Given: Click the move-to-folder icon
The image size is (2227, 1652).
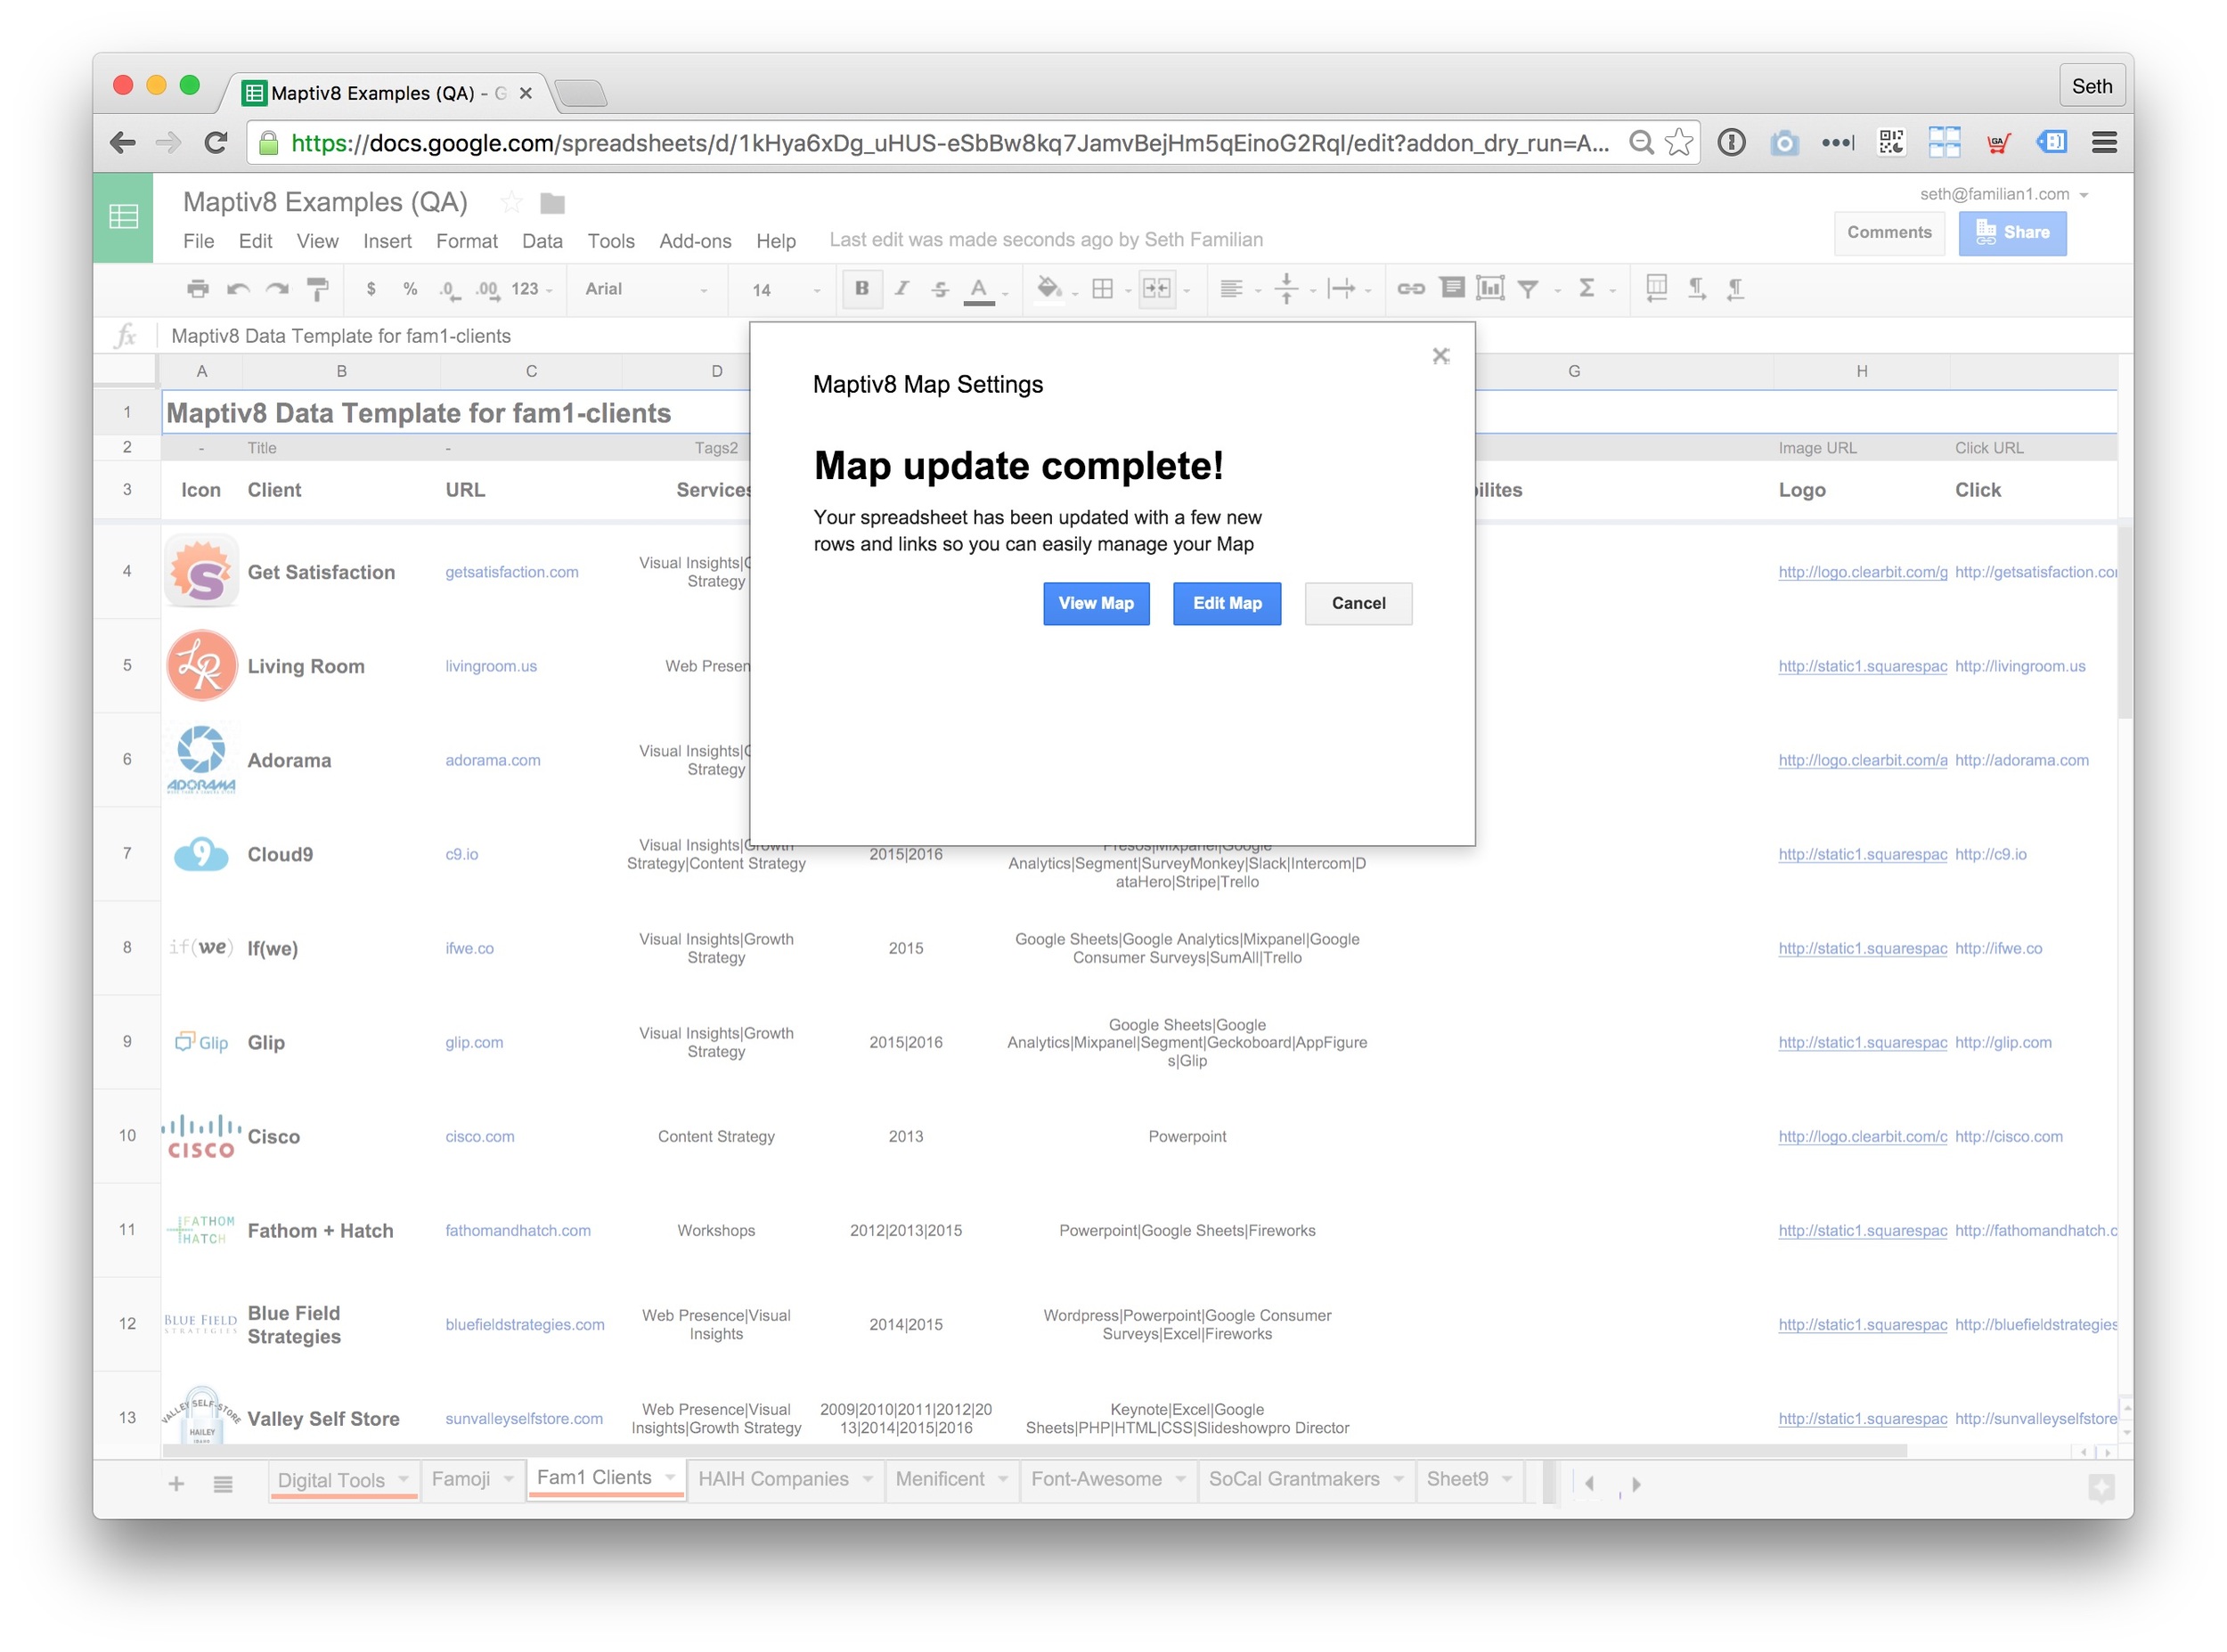Looking at the screenshot, I should coord(552,203).
